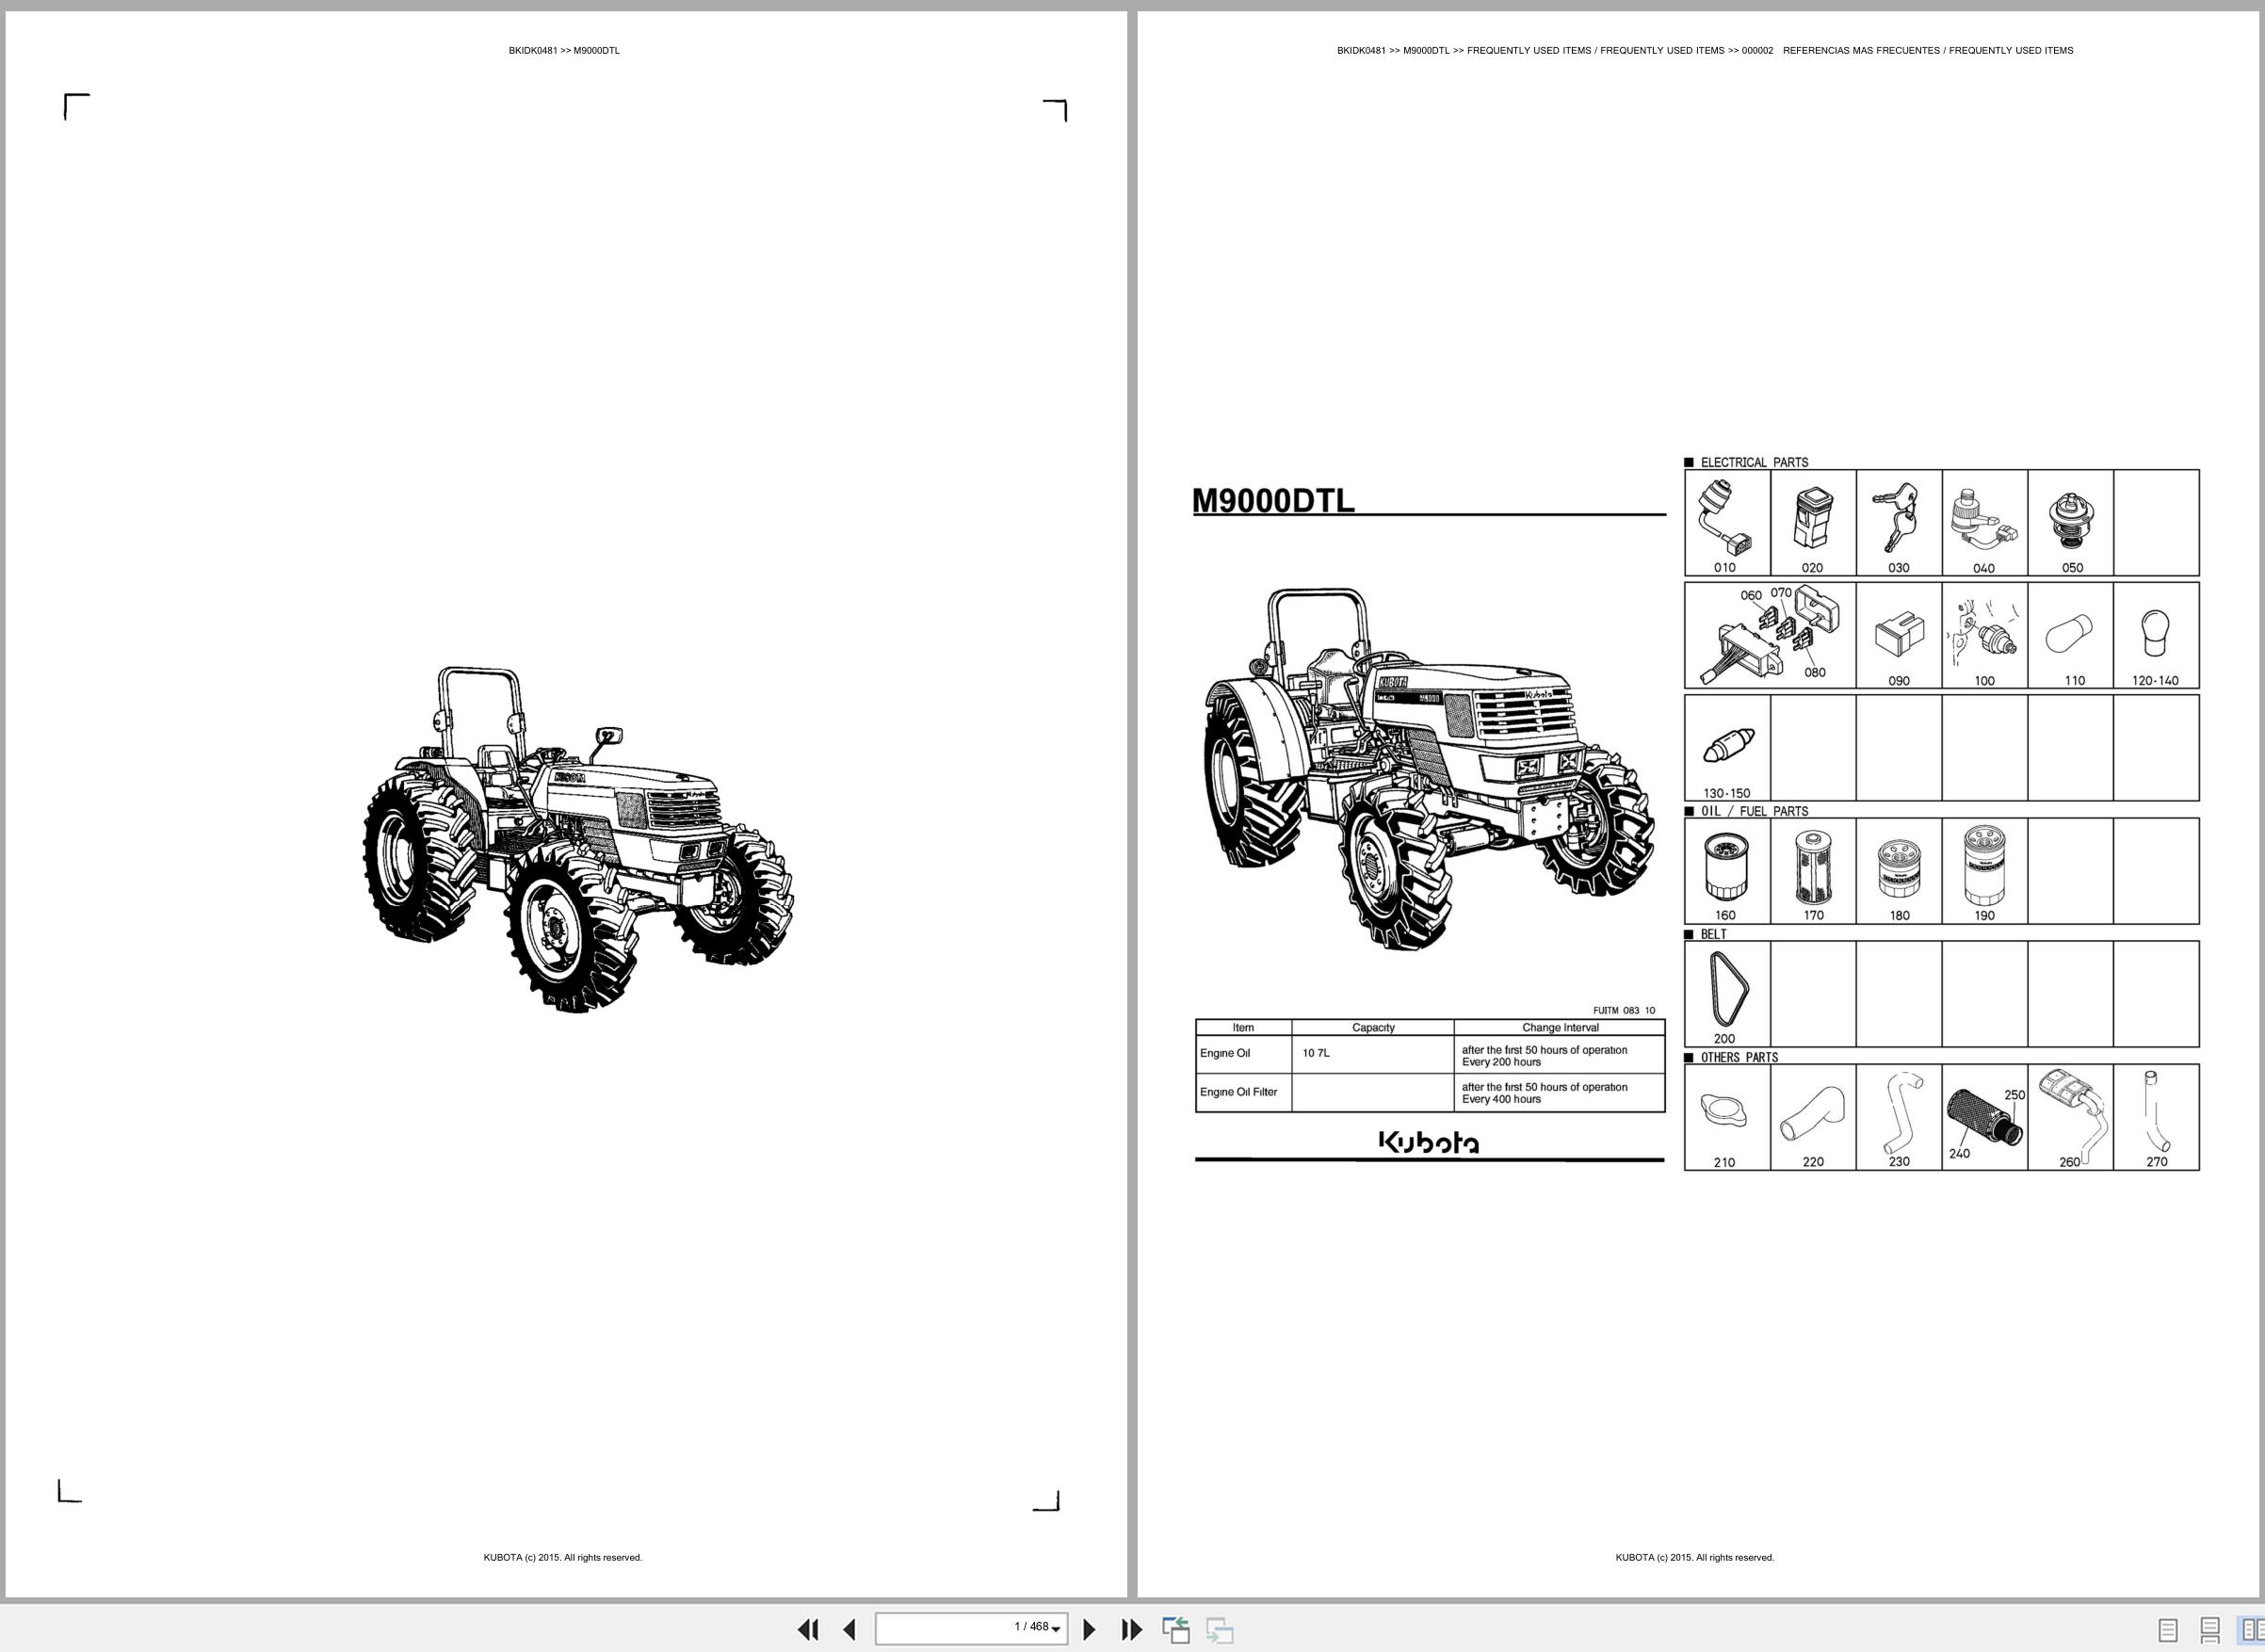The width and height of the screenshot is (2265, 1652).
Task: Click air filter element label 240
Action: (x=1959, y=1153)
